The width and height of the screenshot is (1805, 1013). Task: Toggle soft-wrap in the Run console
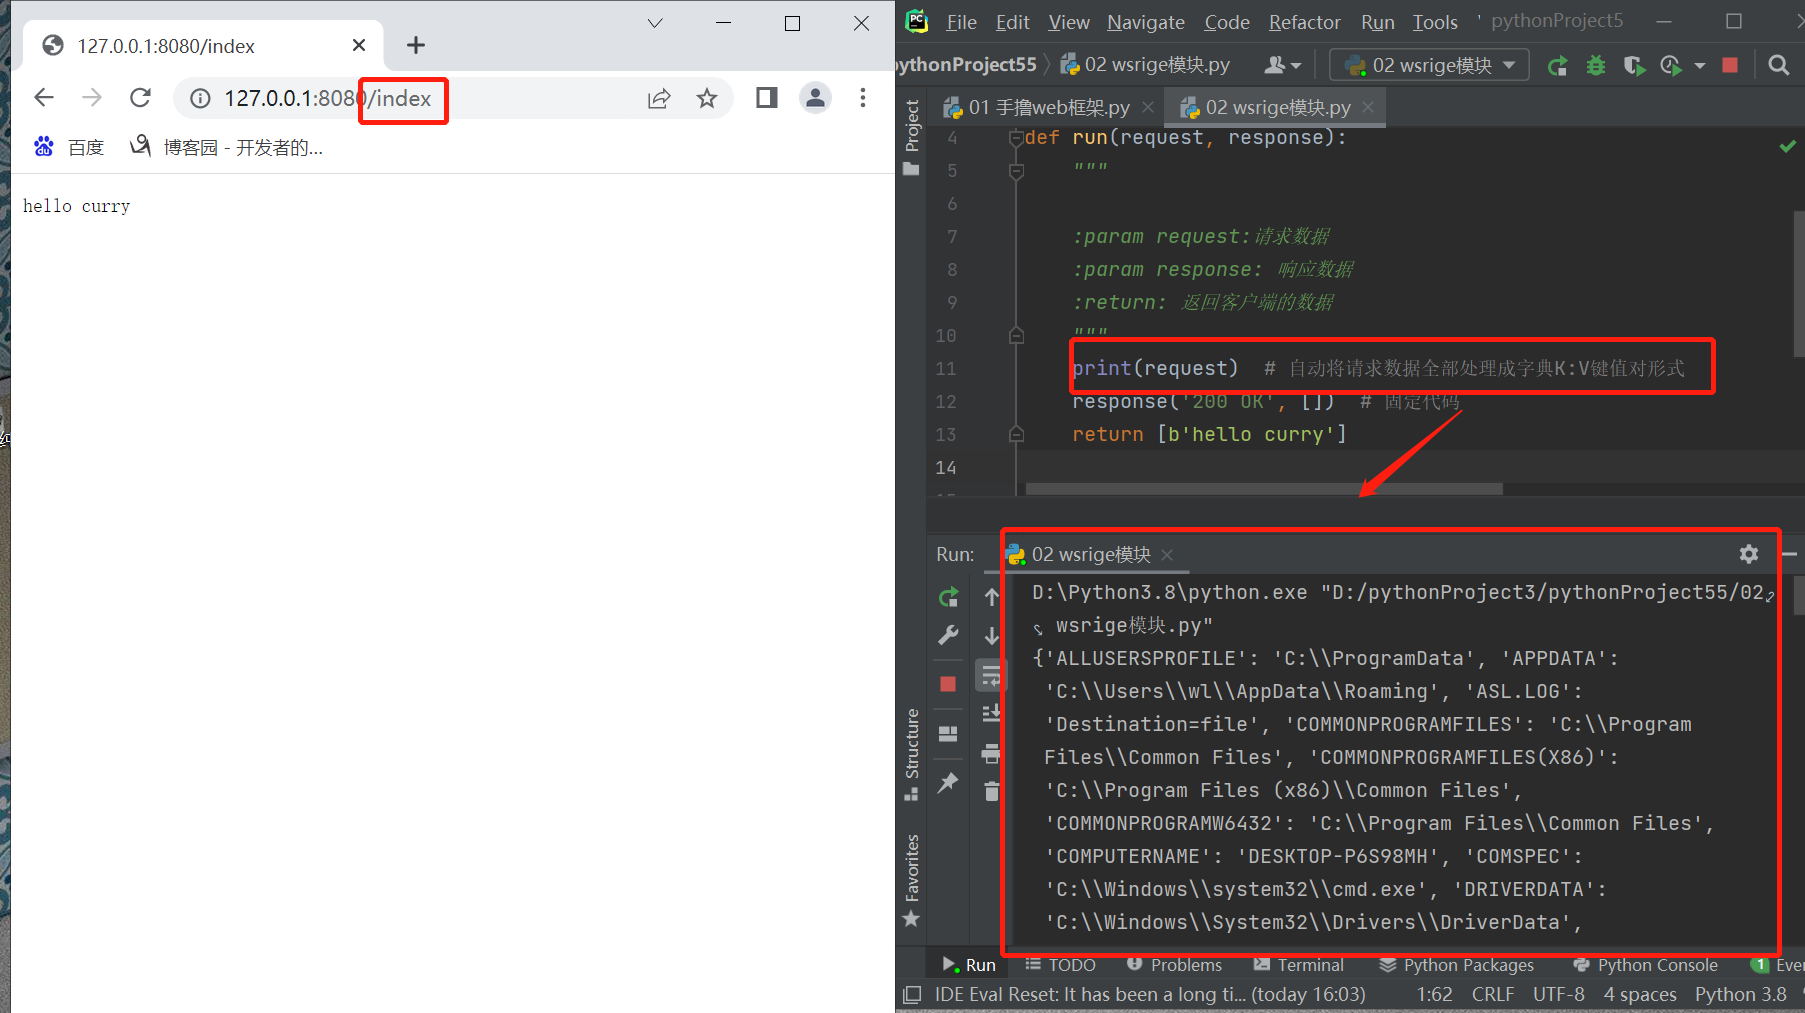pos(991,676)
